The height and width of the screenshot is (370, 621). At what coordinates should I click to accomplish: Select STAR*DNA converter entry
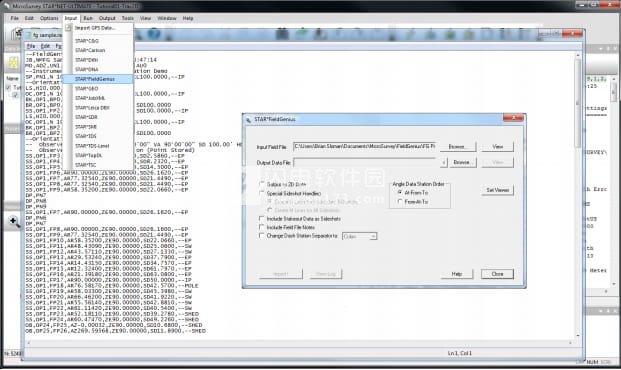tap(98, 69)
